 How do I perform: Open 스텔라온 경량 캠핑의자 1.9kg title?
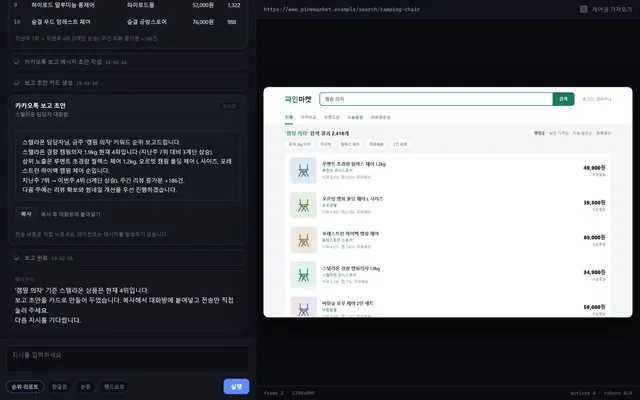coord(351,269)
